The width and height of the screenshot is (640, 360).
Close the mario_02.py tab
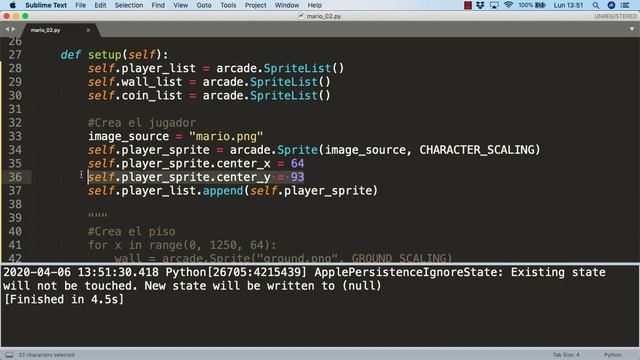point(88,30)
